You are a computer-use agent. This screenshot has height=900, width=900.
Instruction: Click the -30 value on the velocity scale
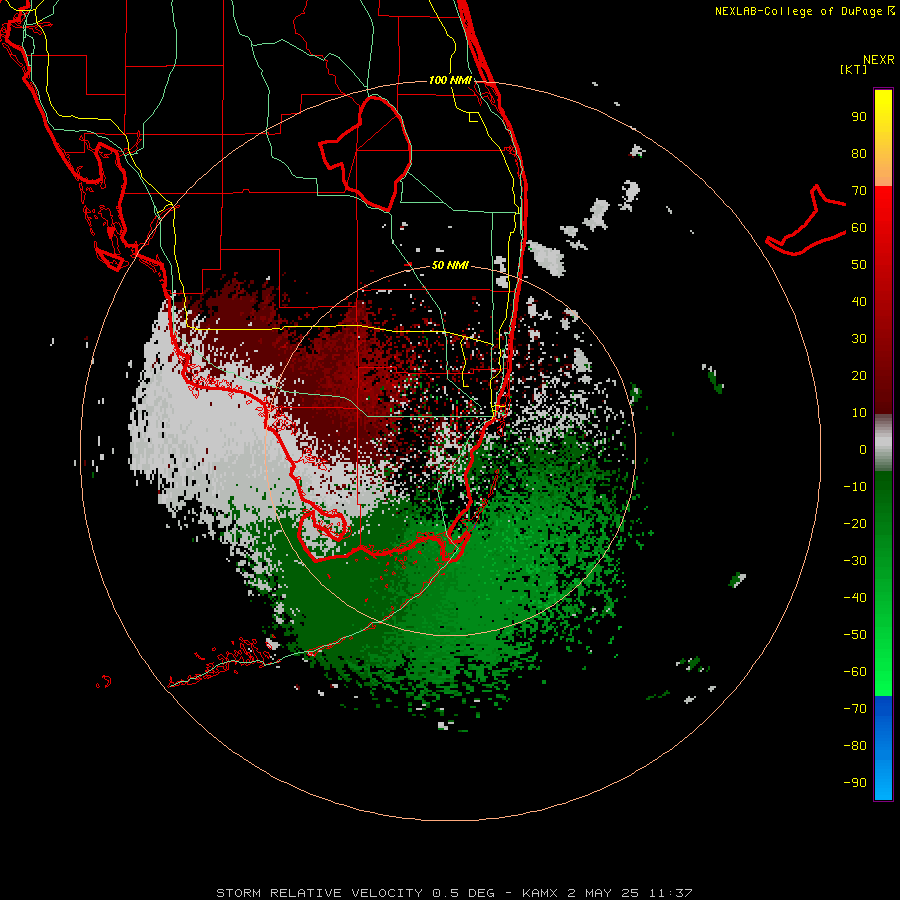[x=855, y=560]
